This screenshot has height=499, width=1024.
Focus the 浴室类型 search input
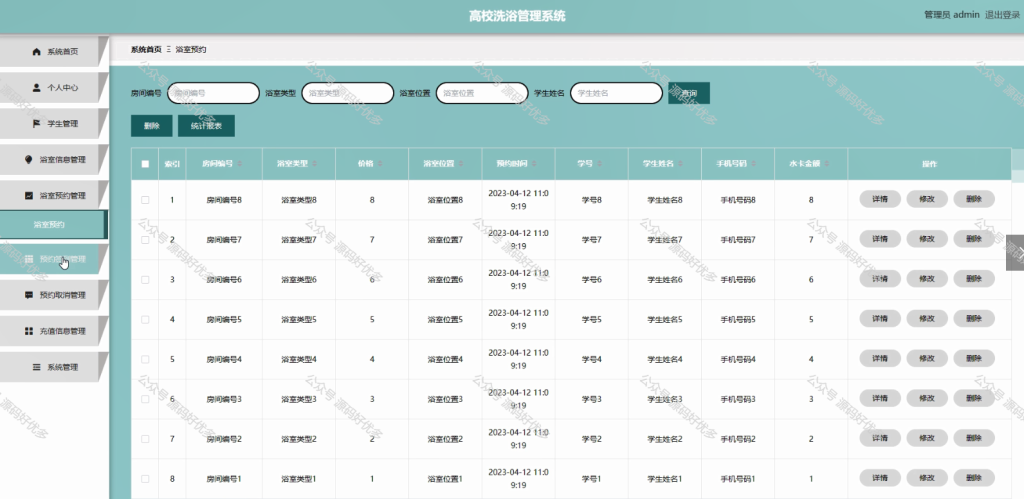pos(348,93)
